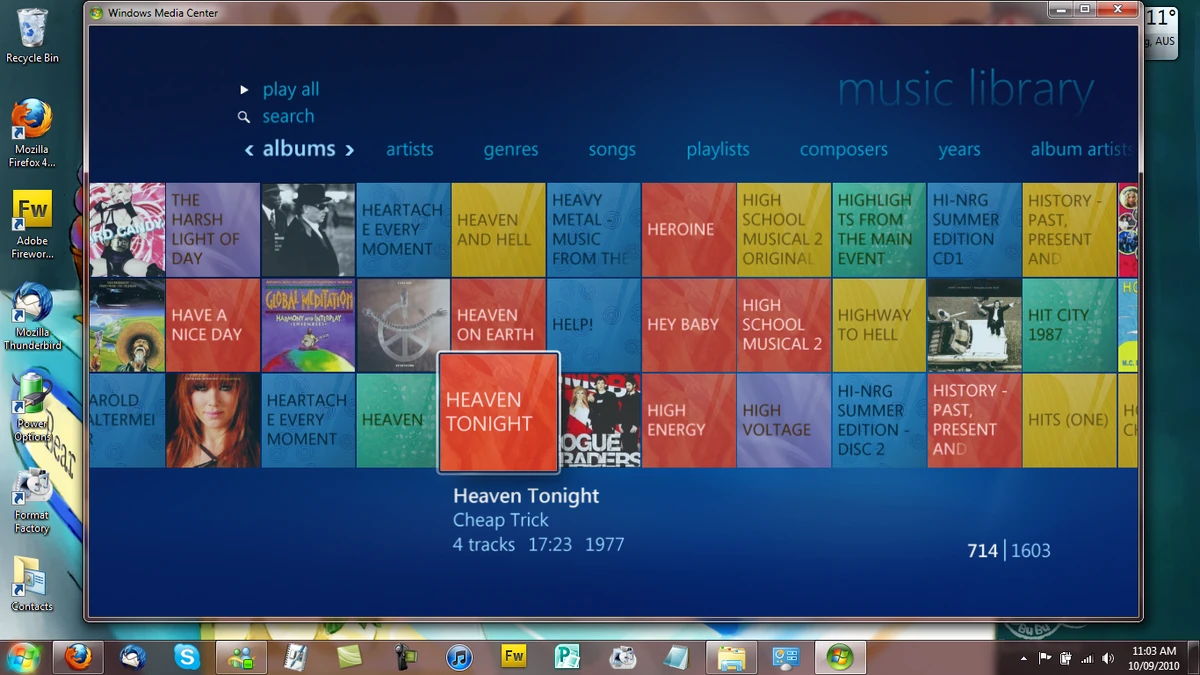Open Adobe Fireworks from the taskbar
The image size is (1200, 675).
[x=513, y=657]
